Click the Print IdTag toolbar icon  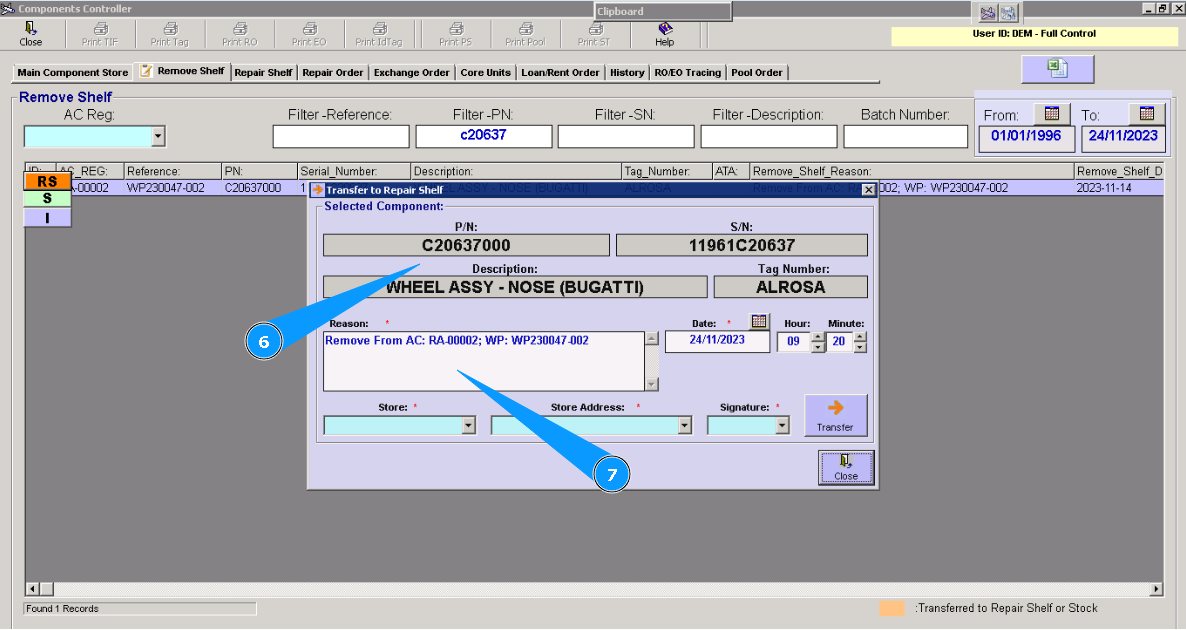click(x=379, y=34)
